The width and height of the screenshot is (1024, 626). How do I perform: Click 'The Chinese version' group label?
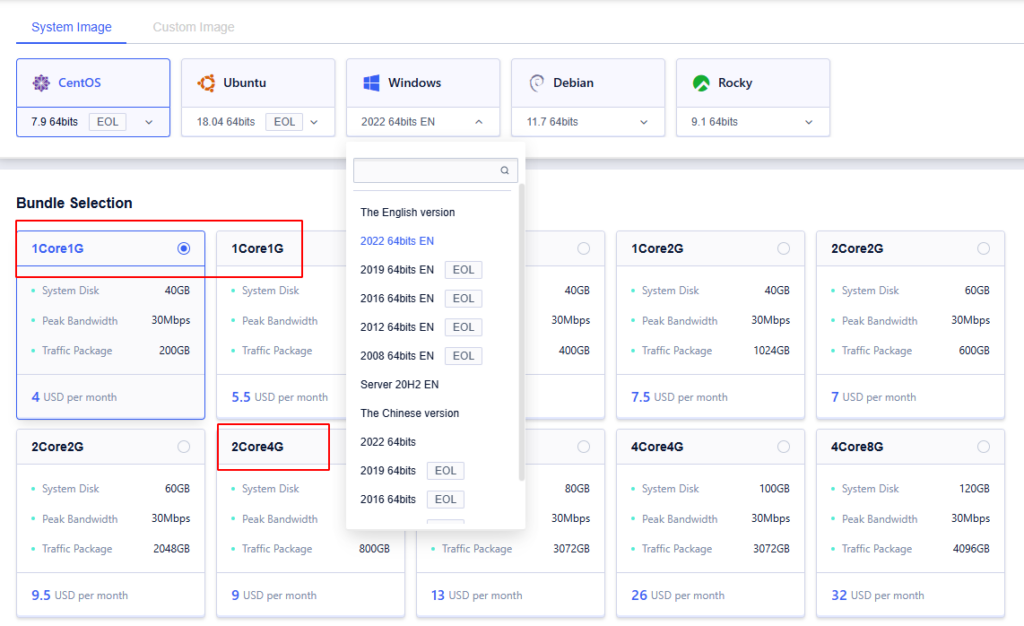[409, 413]
